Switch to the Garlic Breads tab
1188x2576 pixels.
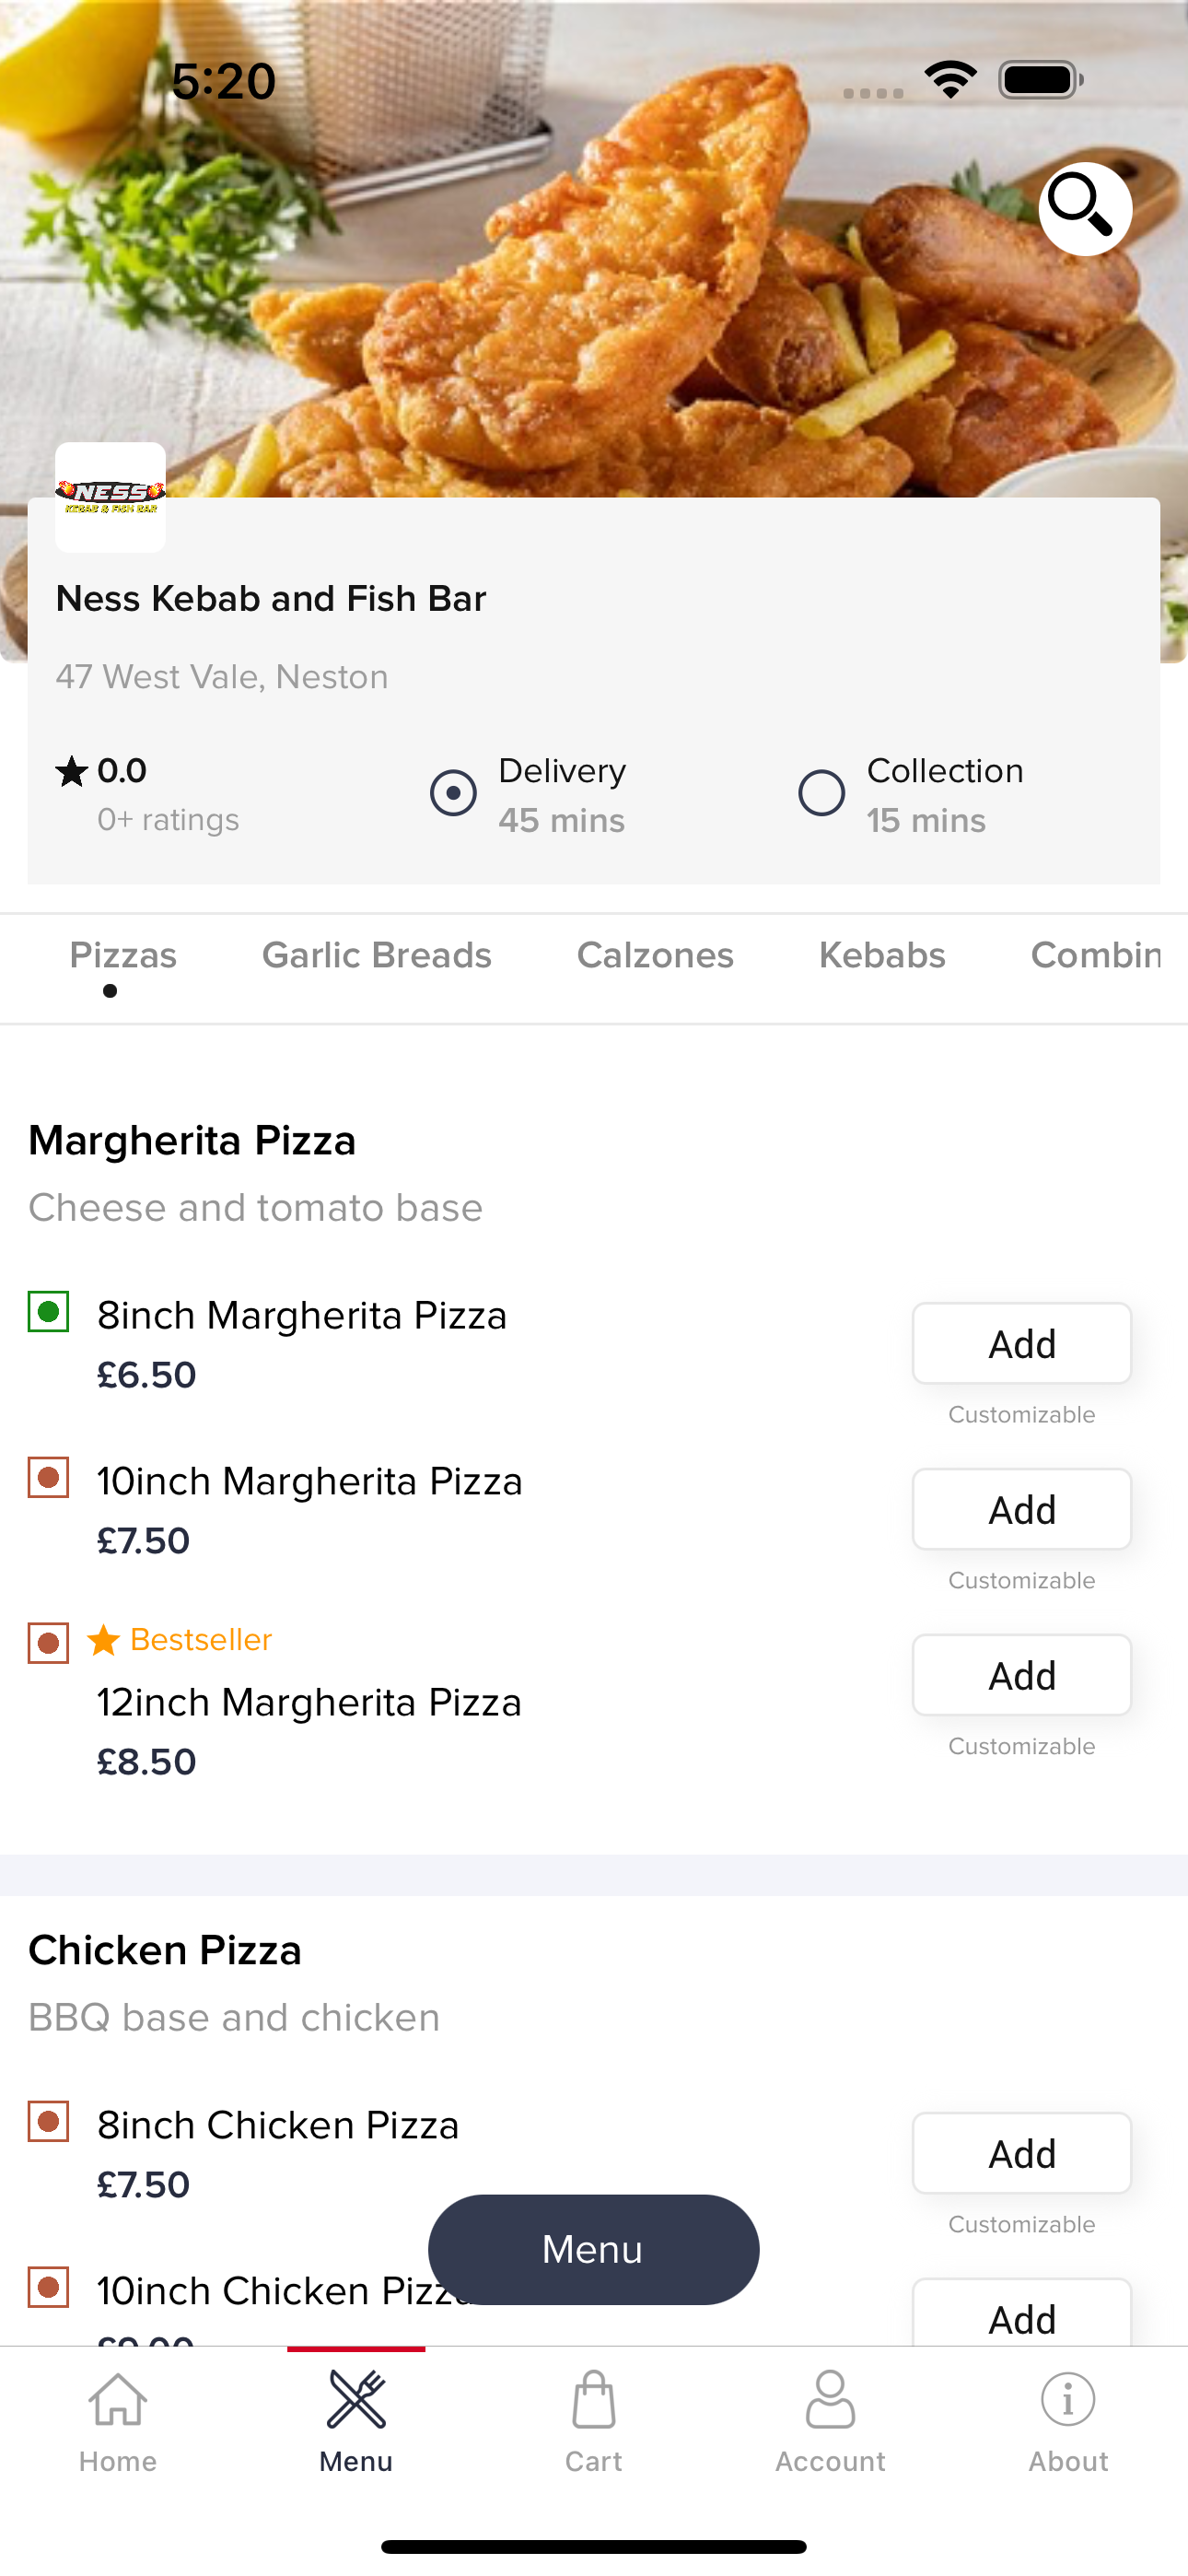click(x=376, y=956)
